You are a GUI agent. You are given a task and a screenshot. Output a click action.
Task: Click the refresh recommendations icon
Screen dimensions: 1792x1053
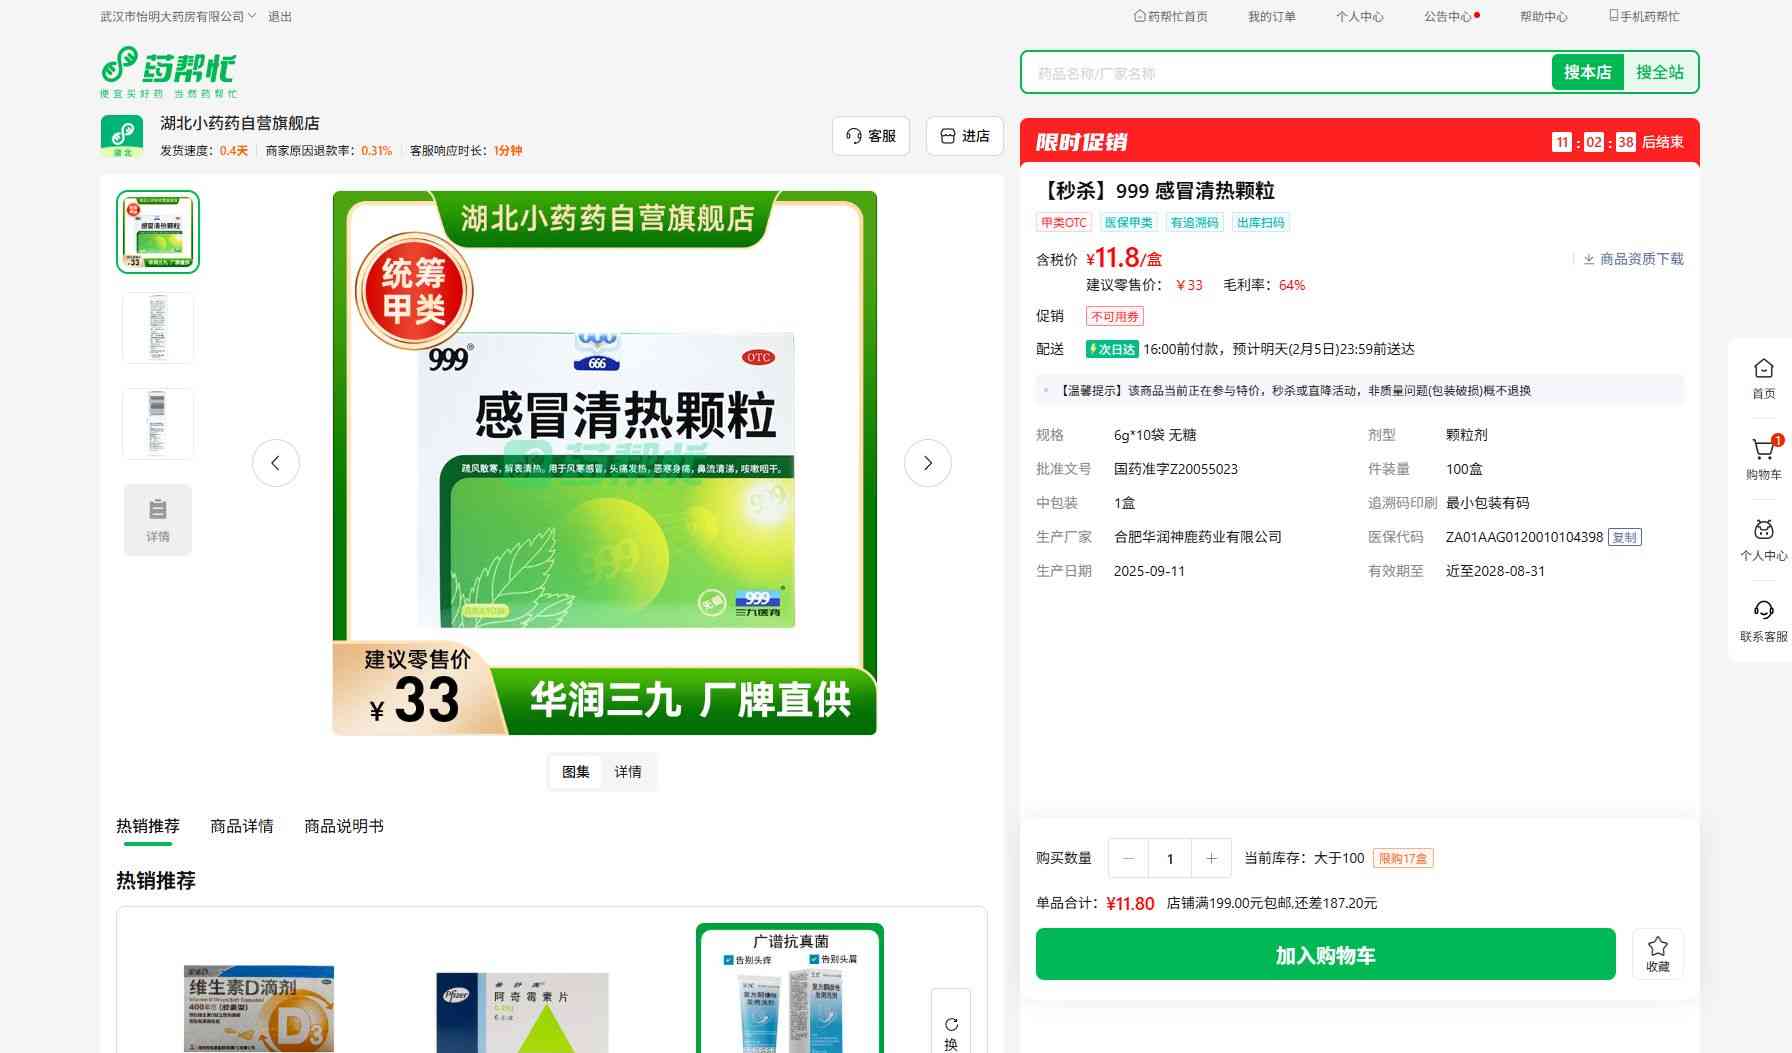pos(951,1025)
